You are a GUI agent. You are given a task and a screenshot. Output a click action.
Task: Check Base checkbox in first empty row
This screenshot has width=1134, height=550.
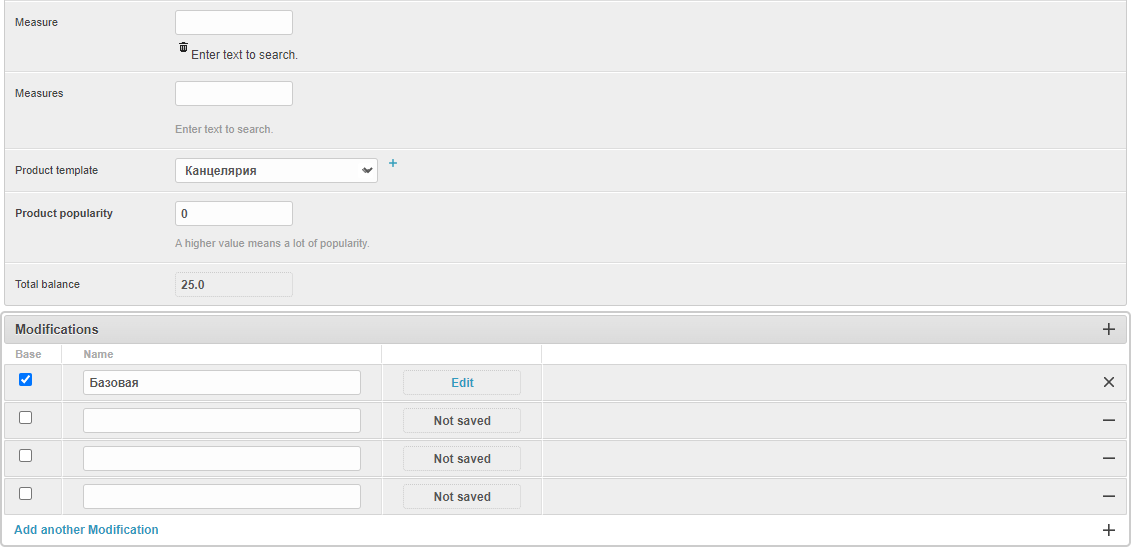pos(26,418)
